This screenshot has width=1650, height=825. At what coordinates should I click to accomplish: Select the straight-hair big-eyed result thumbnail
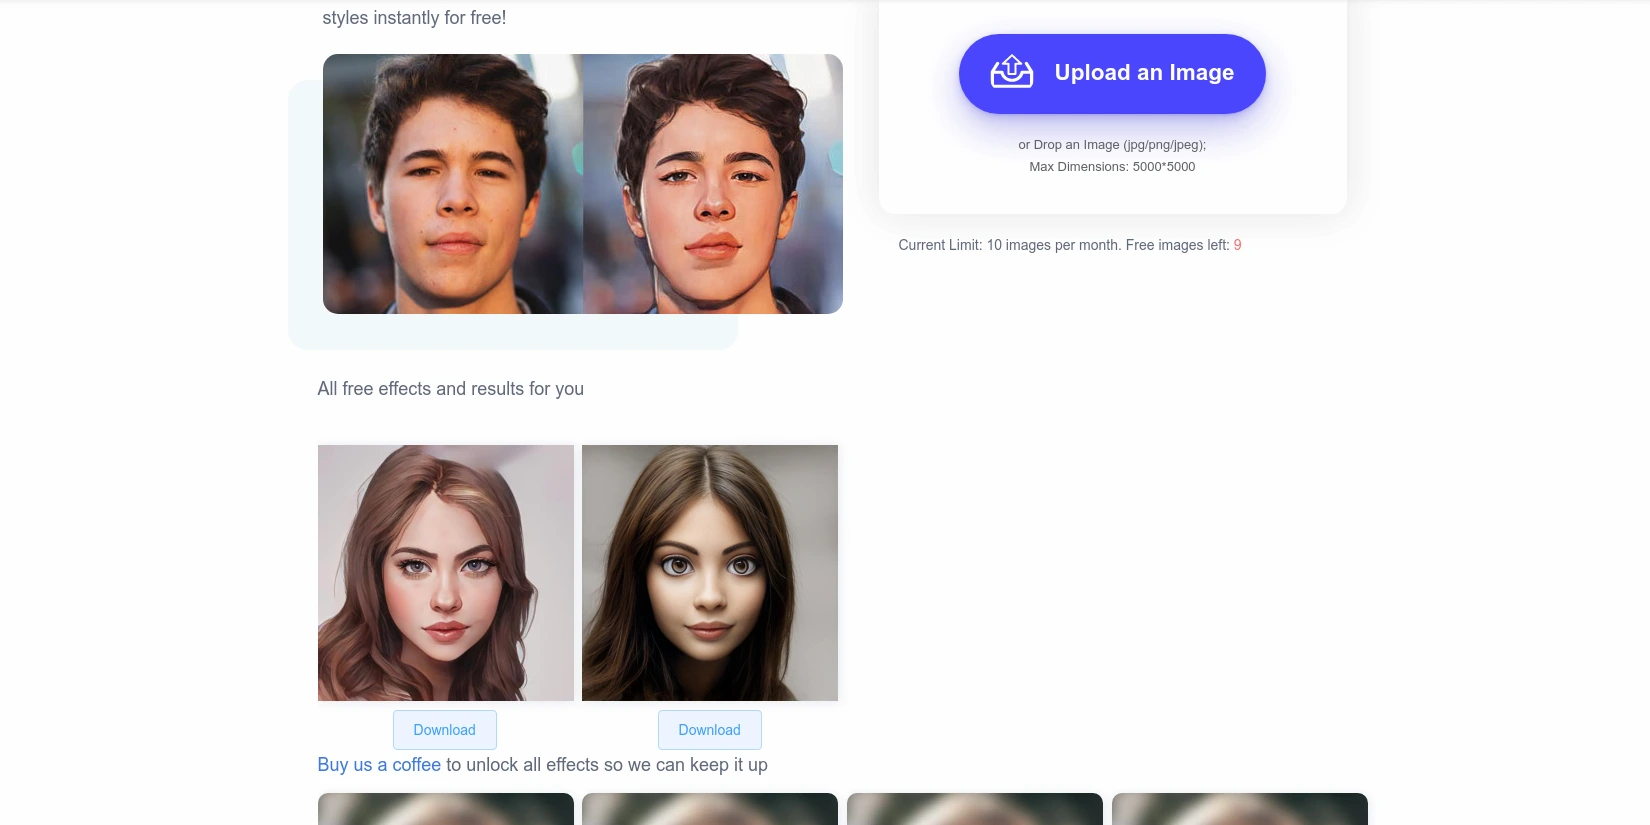tap(710, 573)
